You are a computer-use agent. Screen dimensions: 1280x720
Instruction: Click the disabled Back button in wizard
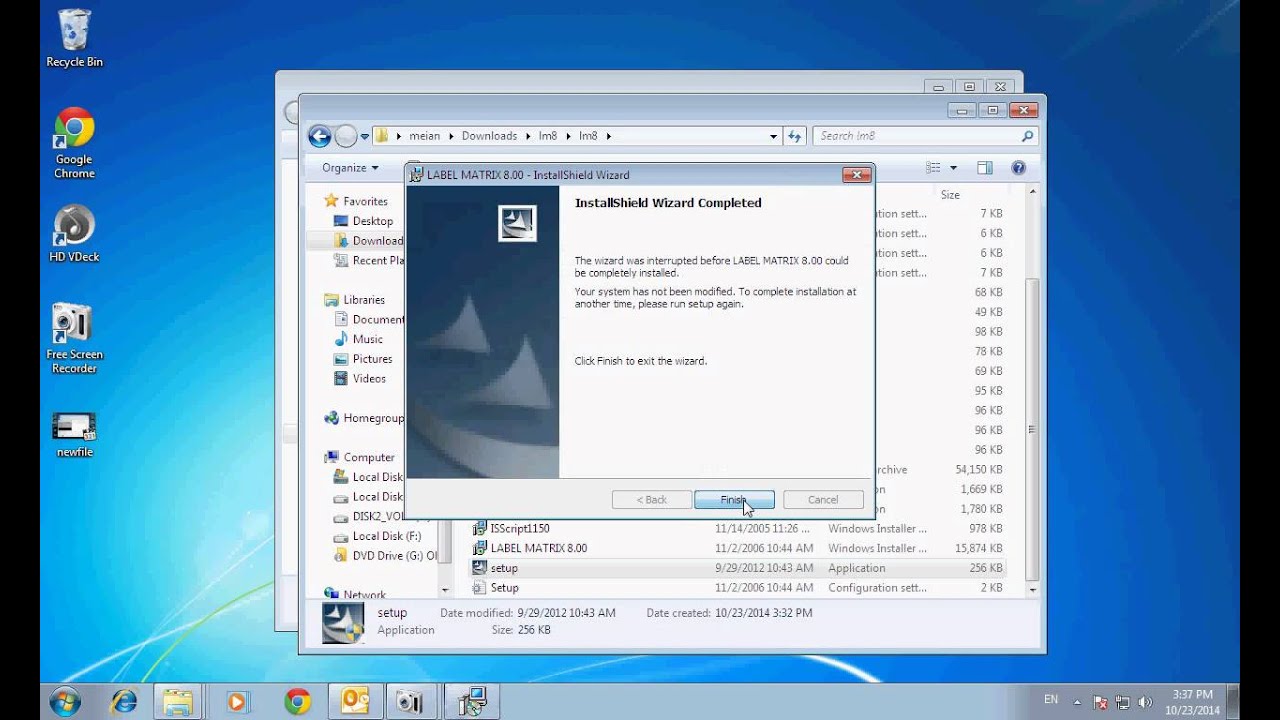pos(652,500)
